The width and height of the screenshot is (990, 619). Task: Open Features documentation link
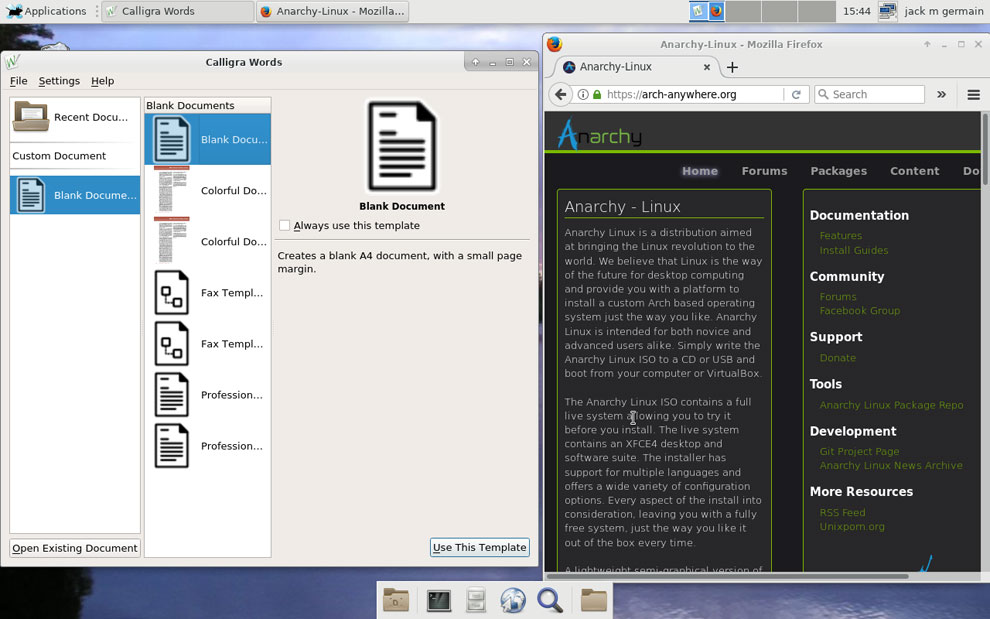click(840, 236)
